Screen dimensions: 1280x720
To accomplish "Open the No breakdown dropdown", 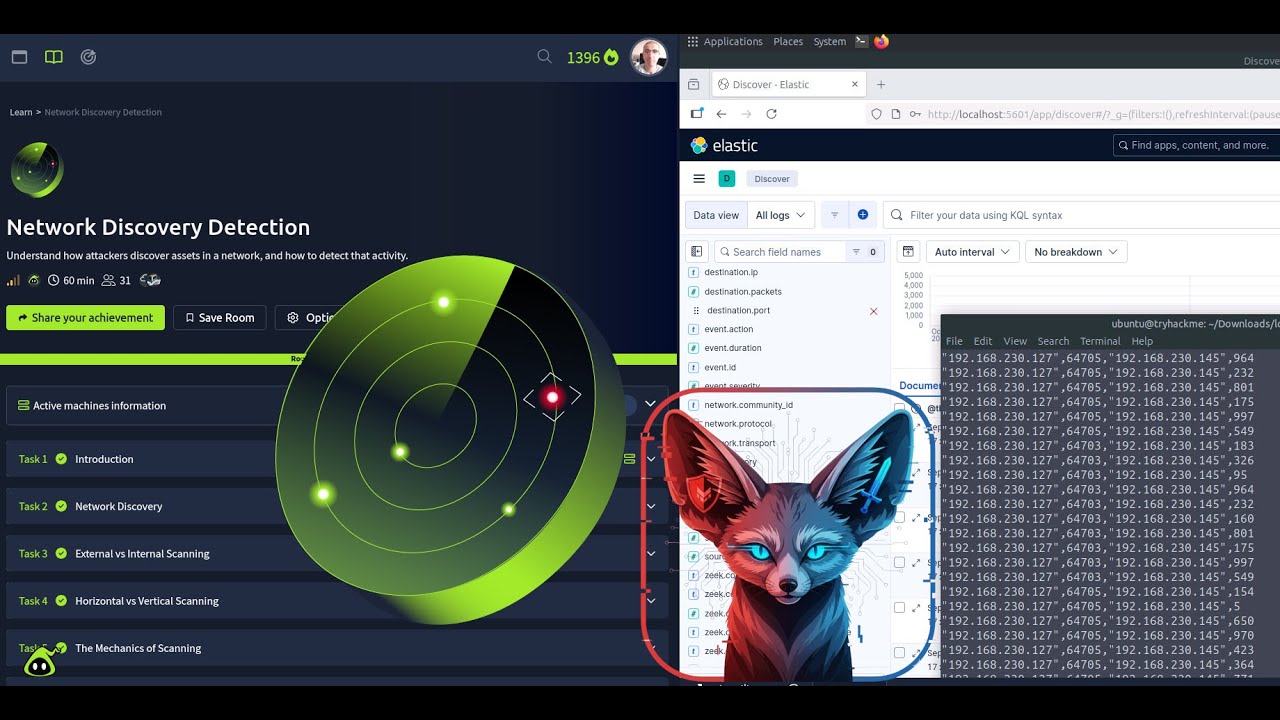I will tap(1076, 252).
